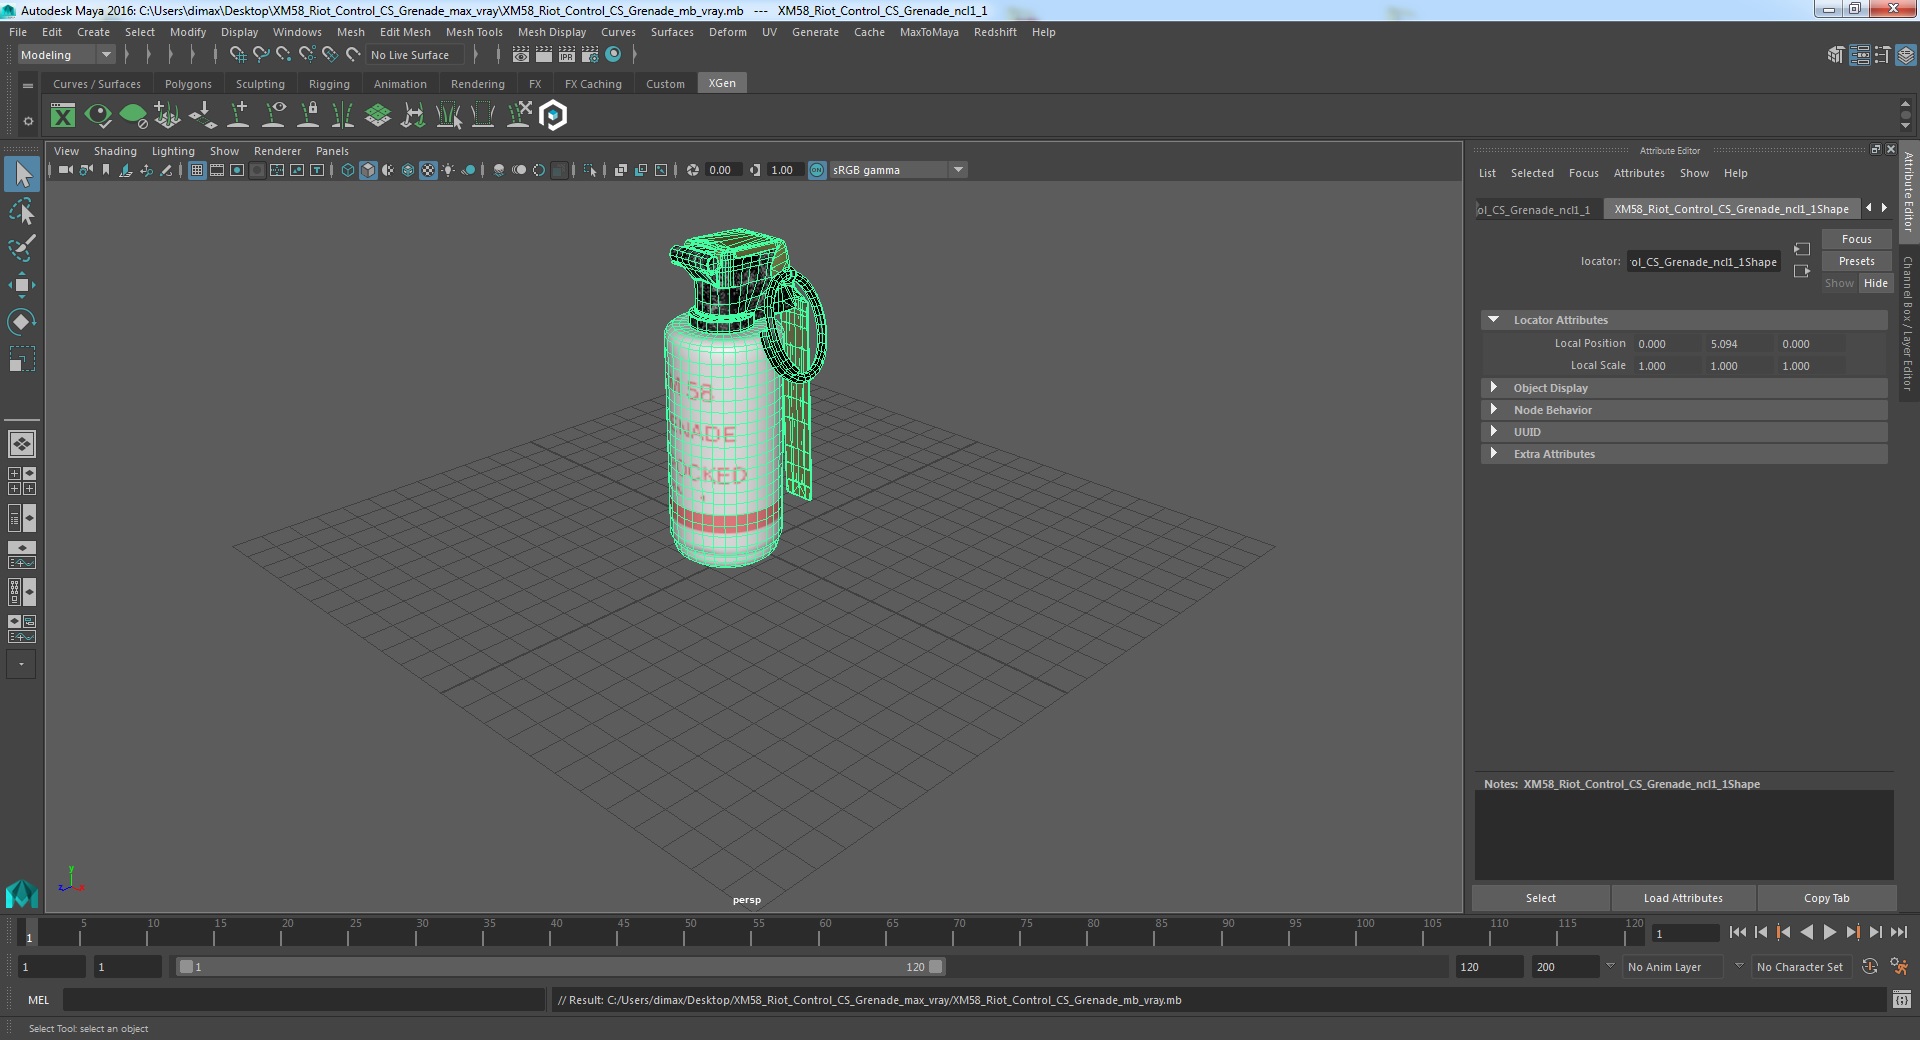The width and height of the screenshot is (1920, 1040).
Task: Open Render View clapperboard icon
Action: pos(521,55)
